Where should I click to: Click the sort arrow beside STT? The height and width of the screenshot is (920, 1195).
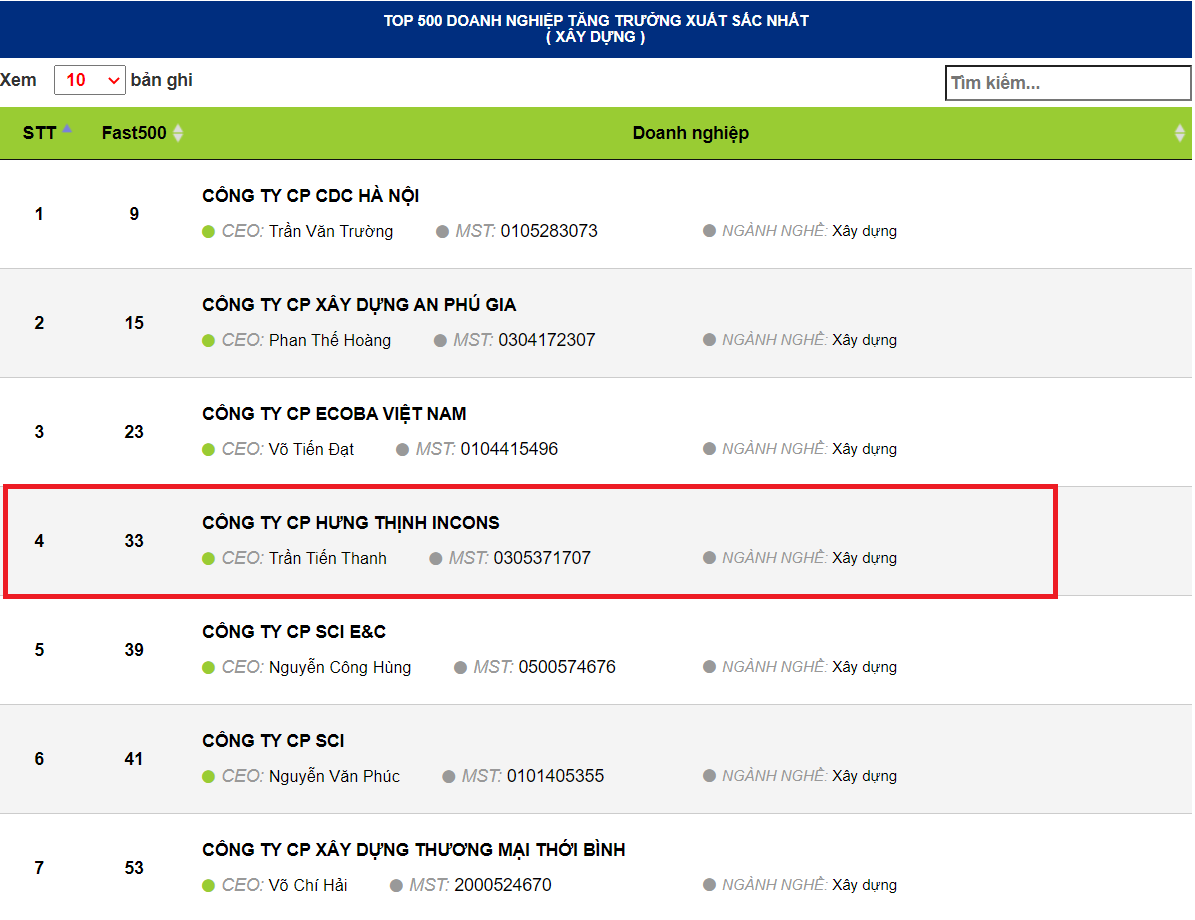click(x=67, y=129)
